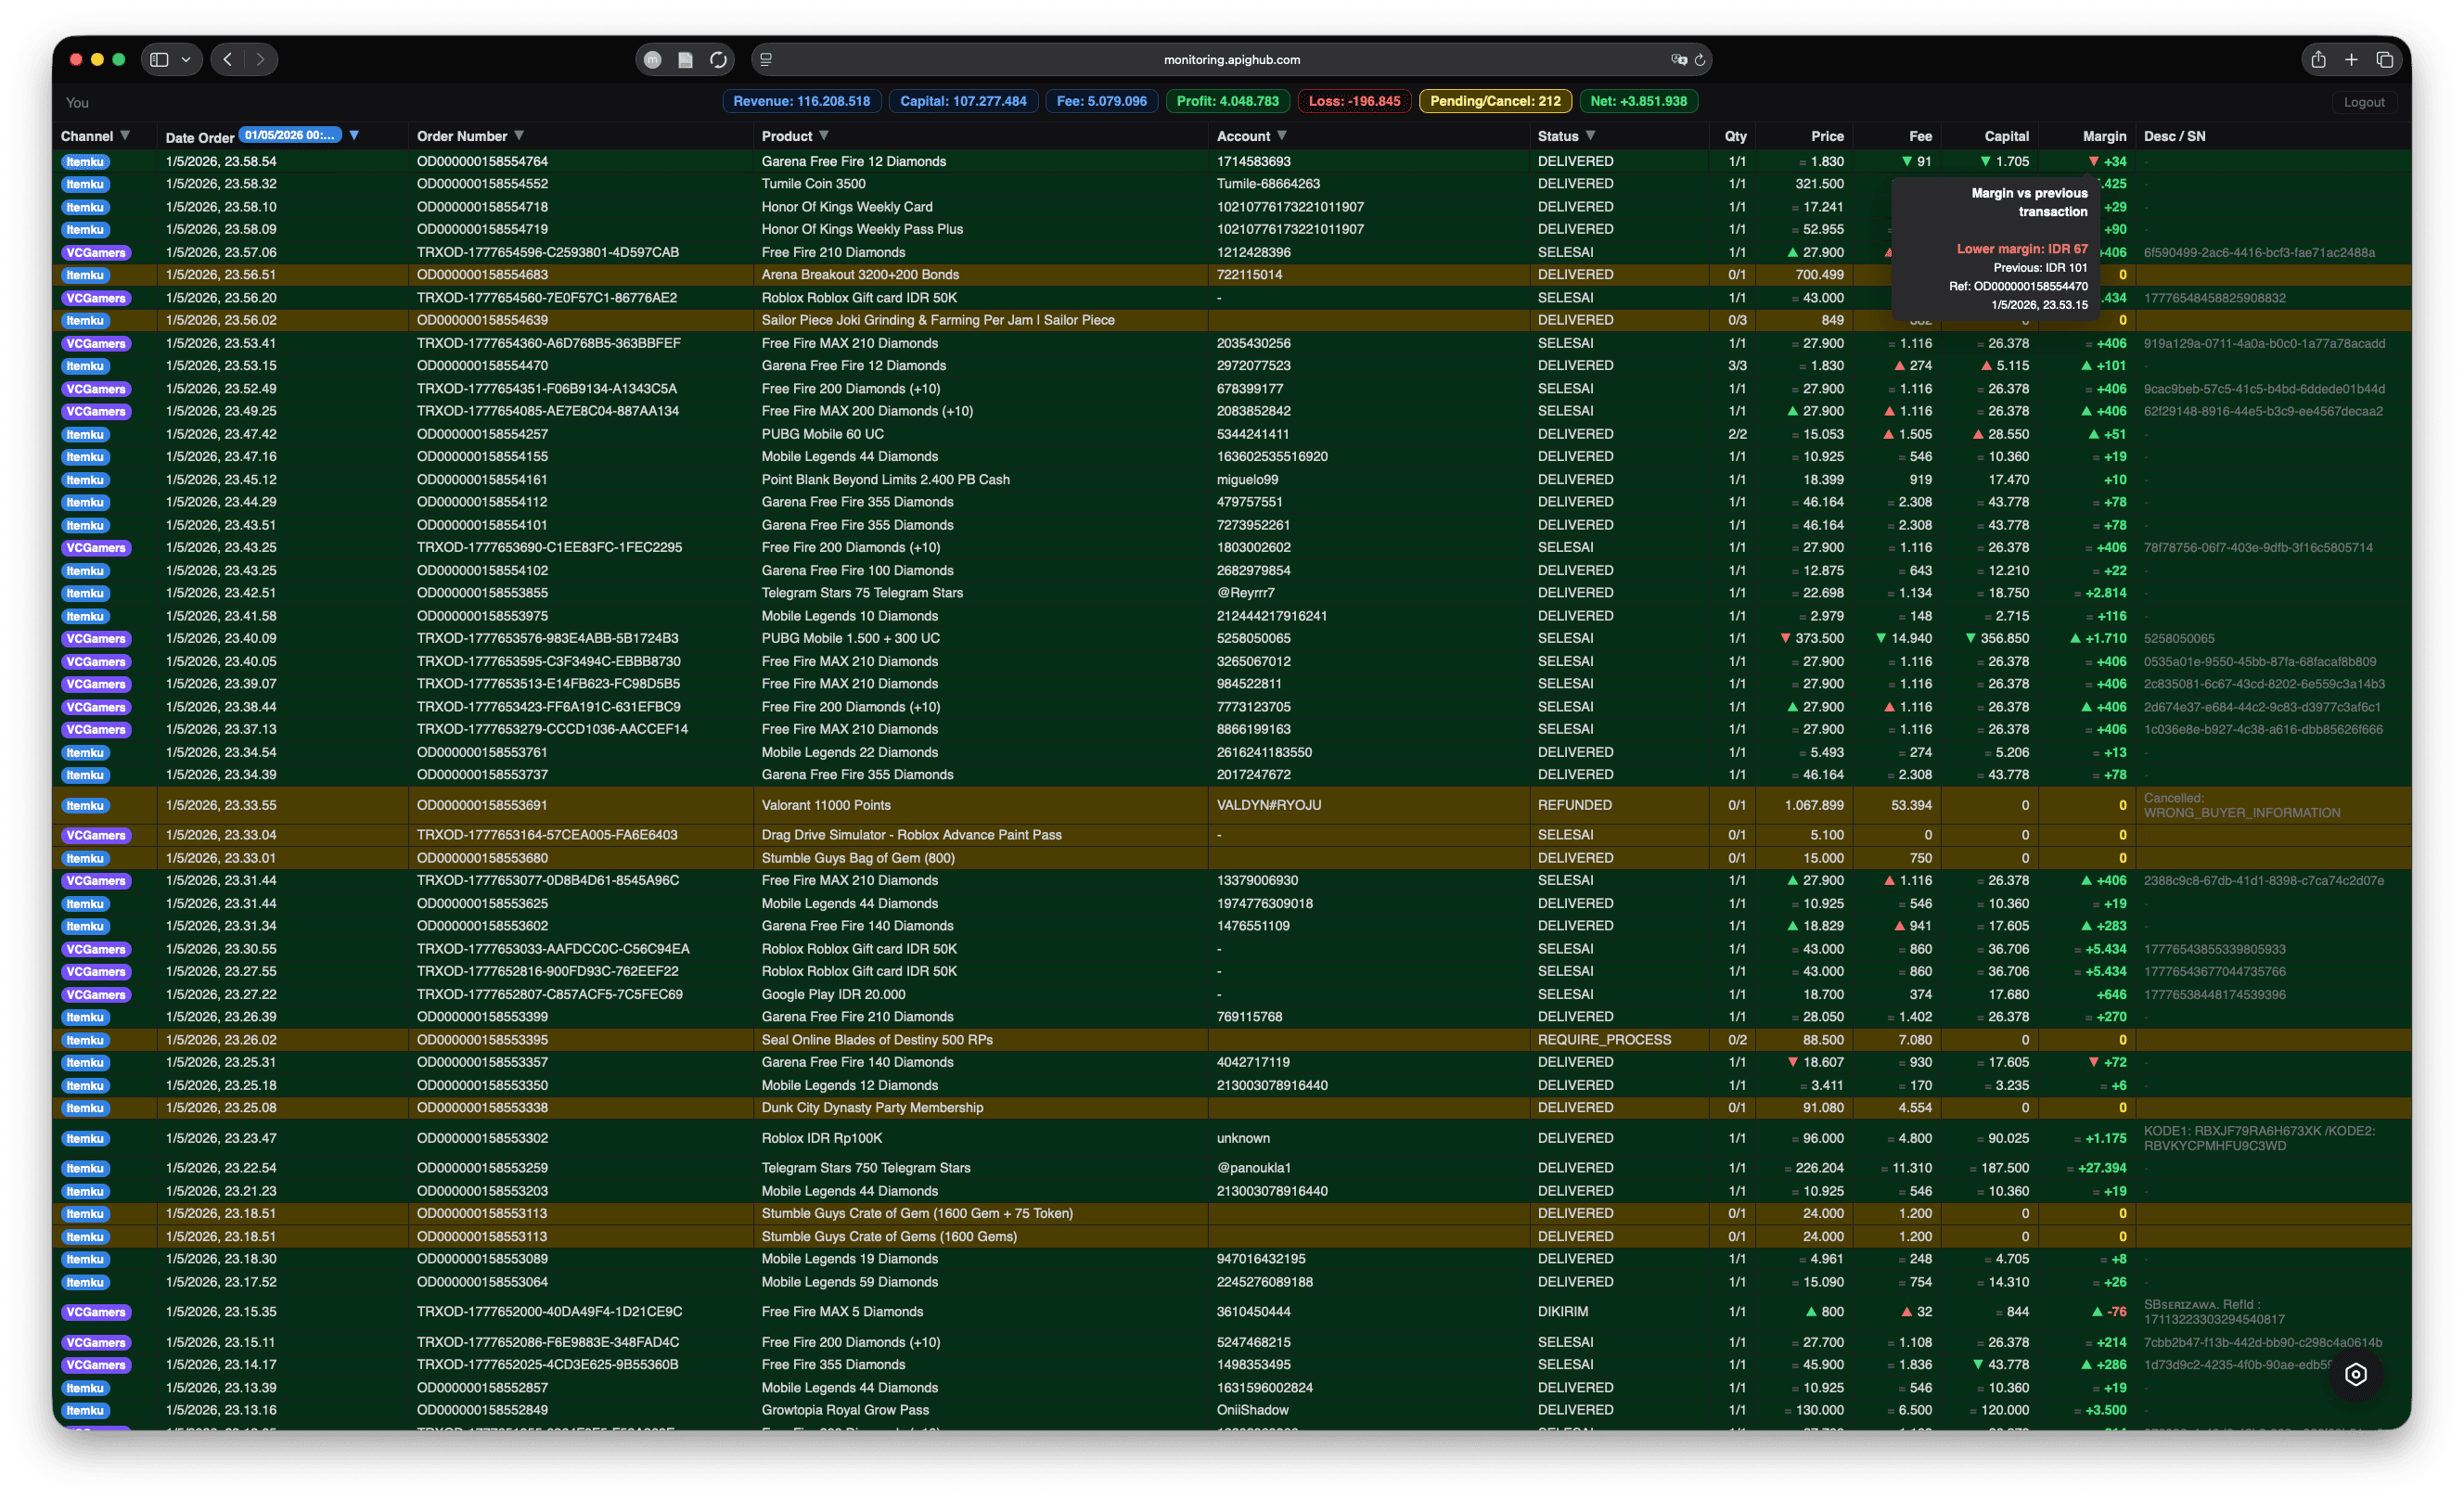The width and height of the screenshot is (2464, 1499).
Task: Click the Cancelled: WRONG_BUYER_INFORMATION description
Action: pos(2240,806)
